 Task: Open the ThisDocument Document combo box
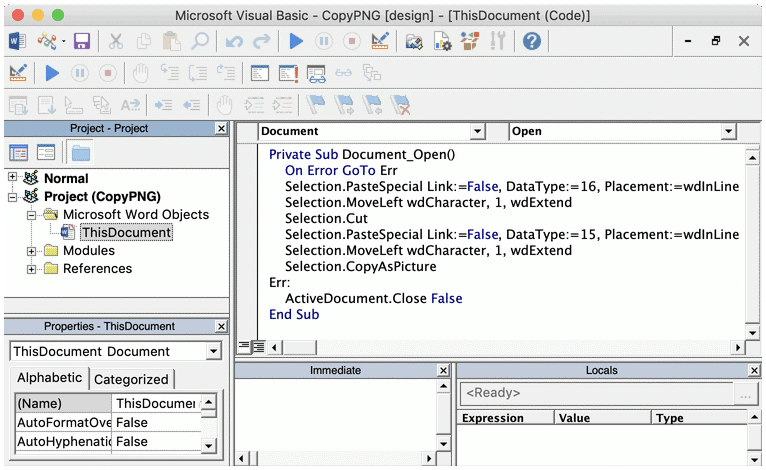pos(115,351)
